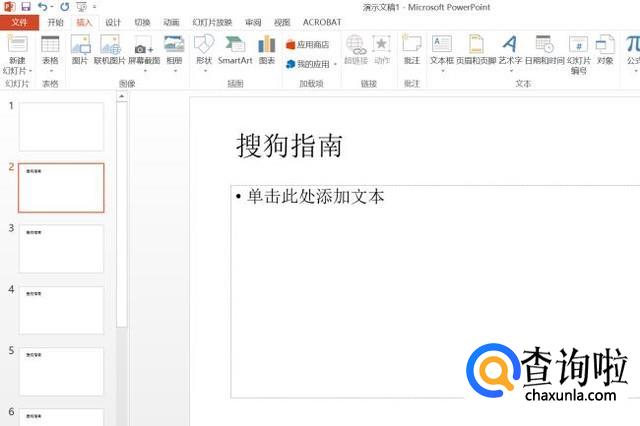Viewport: 640px width, 426px height.
Task: Insert 日期和时间 date and time
Action: click(544, 49)
